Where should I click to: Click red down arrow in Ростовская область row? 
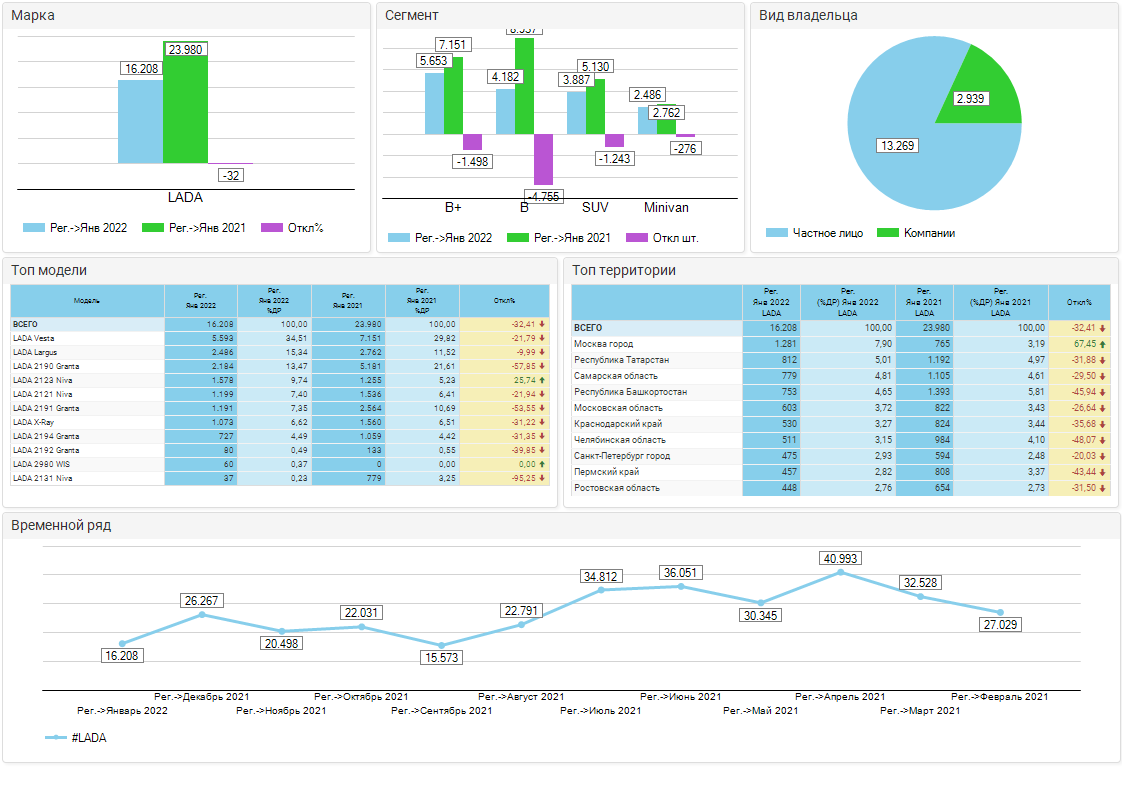[1103, 488]
